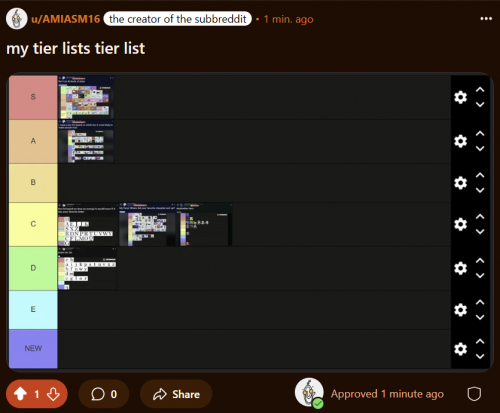Open settings gear for NEW tier row
The image size is (500, 413).
pyautogui.click(x=461, y=349)
